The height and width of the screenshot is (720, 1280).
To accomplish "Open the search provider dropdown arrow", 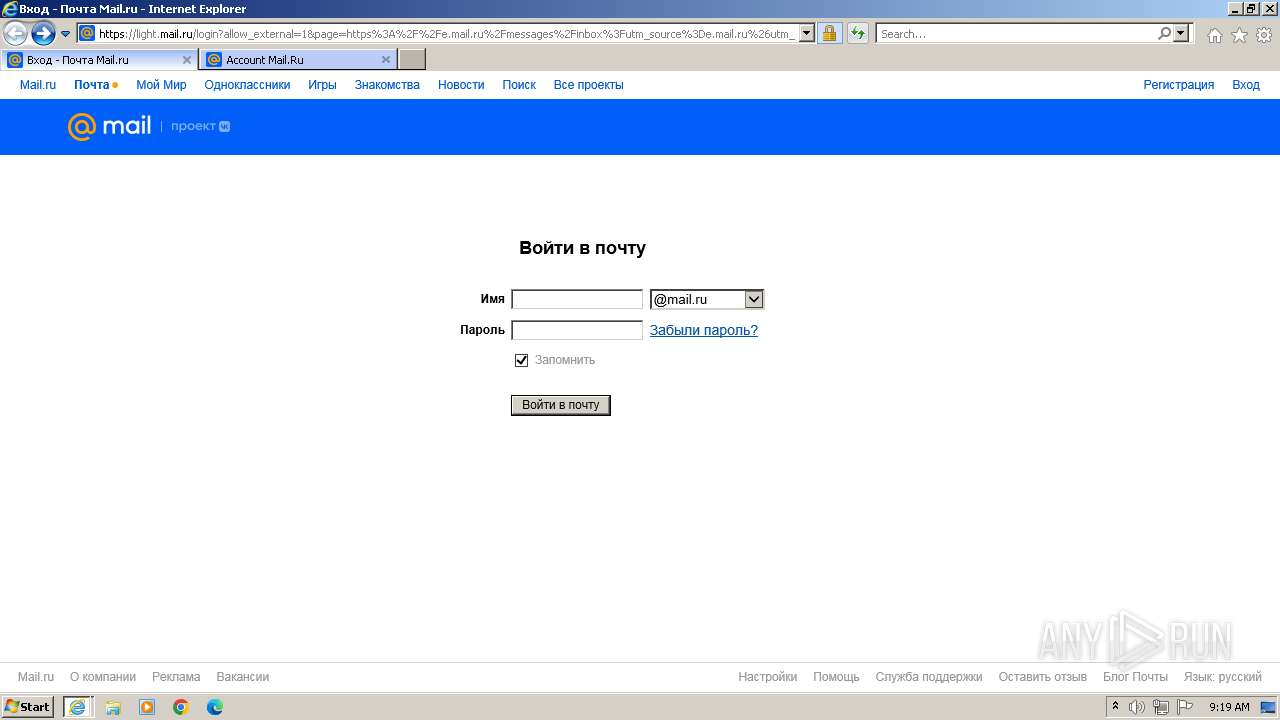I will coord(1182,33).
